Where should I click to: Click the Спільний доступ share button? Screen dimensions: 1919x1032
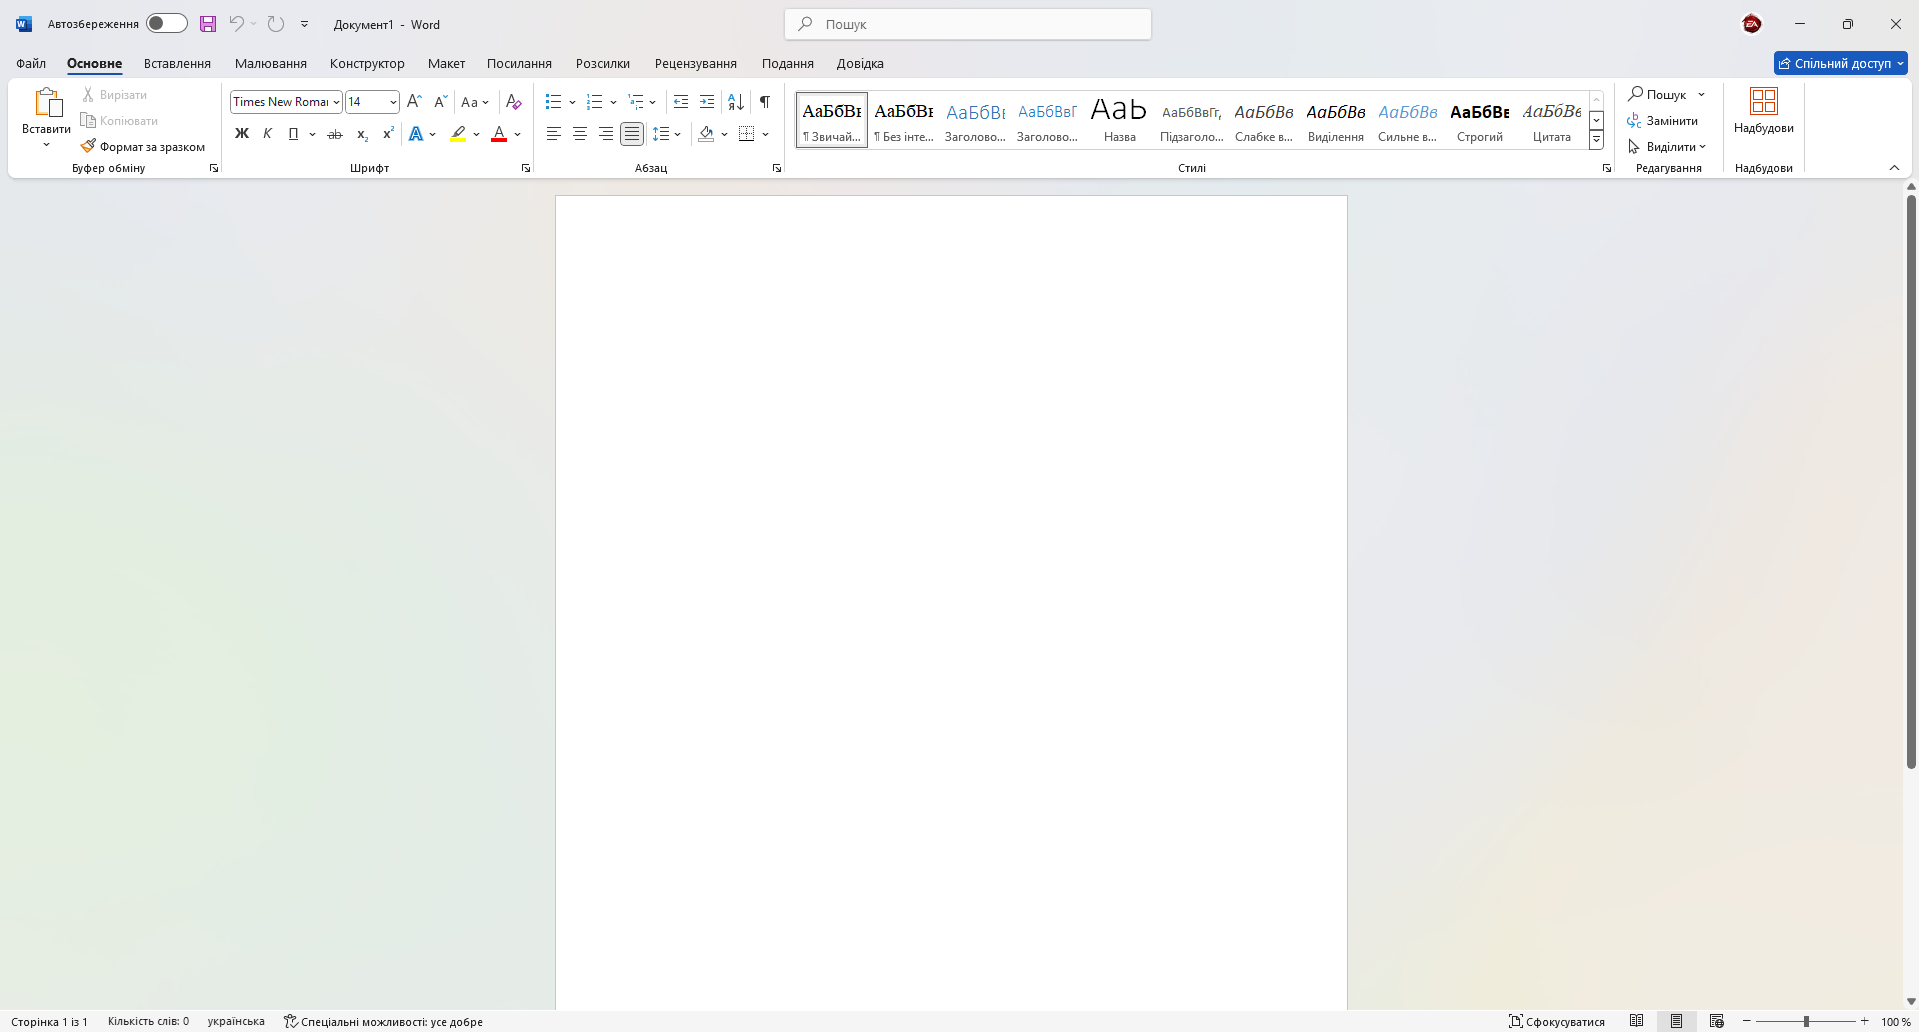(x=1840, y=63)
